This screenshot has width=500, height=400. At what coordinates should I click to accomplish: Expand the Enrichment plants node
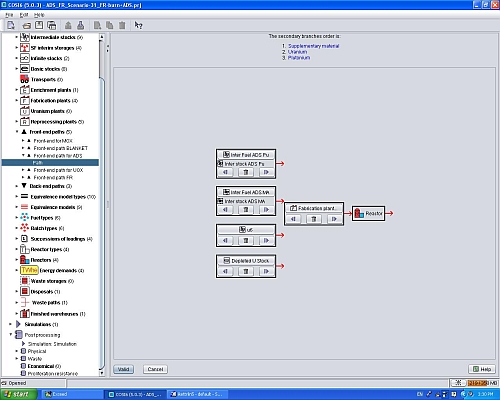point(17,90)
